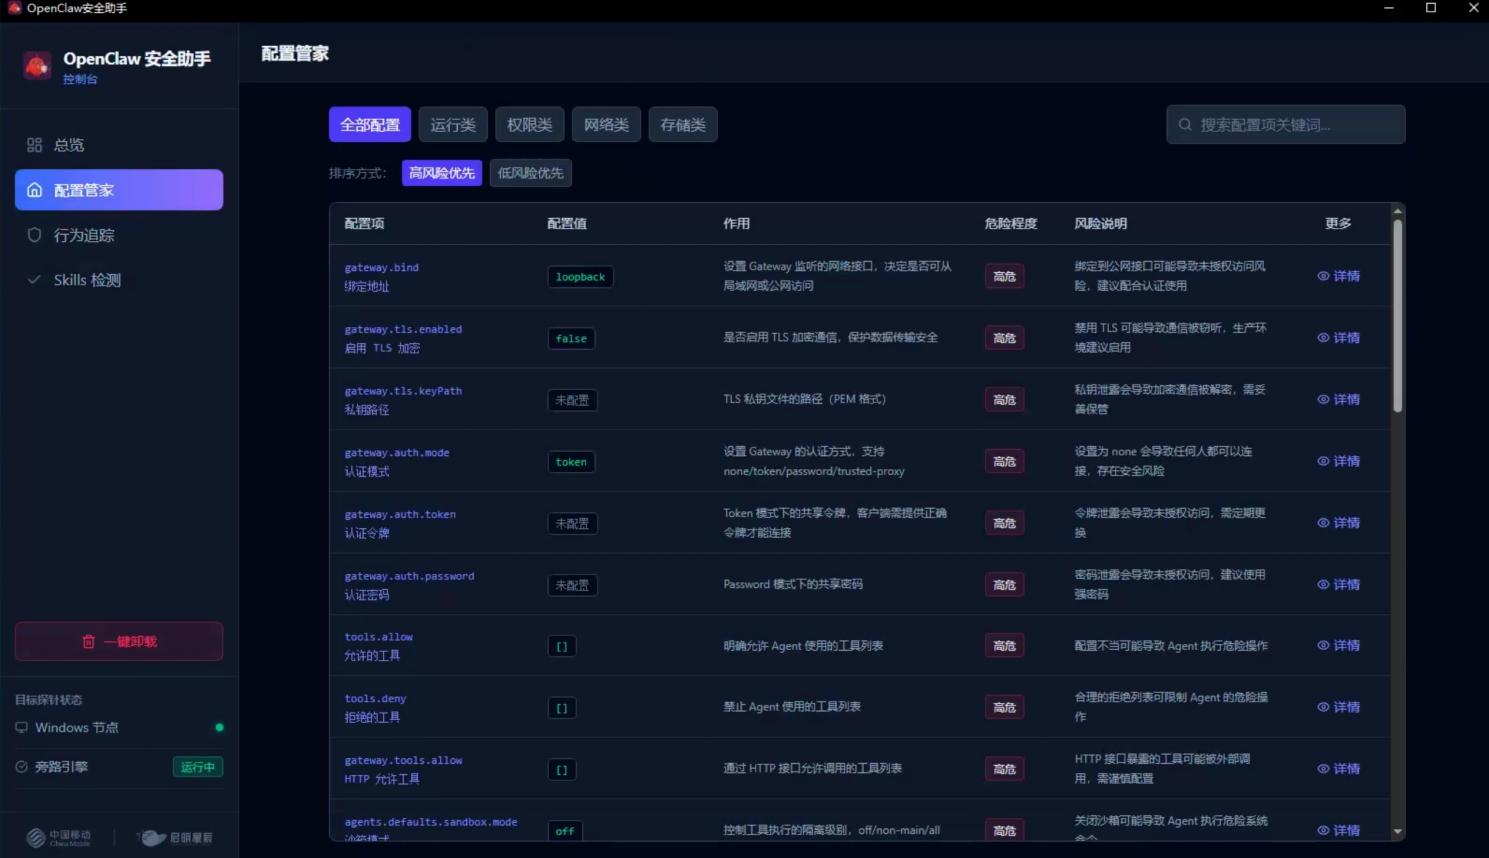Click the home icon beside 配置管家

click(x=35, y=190)
